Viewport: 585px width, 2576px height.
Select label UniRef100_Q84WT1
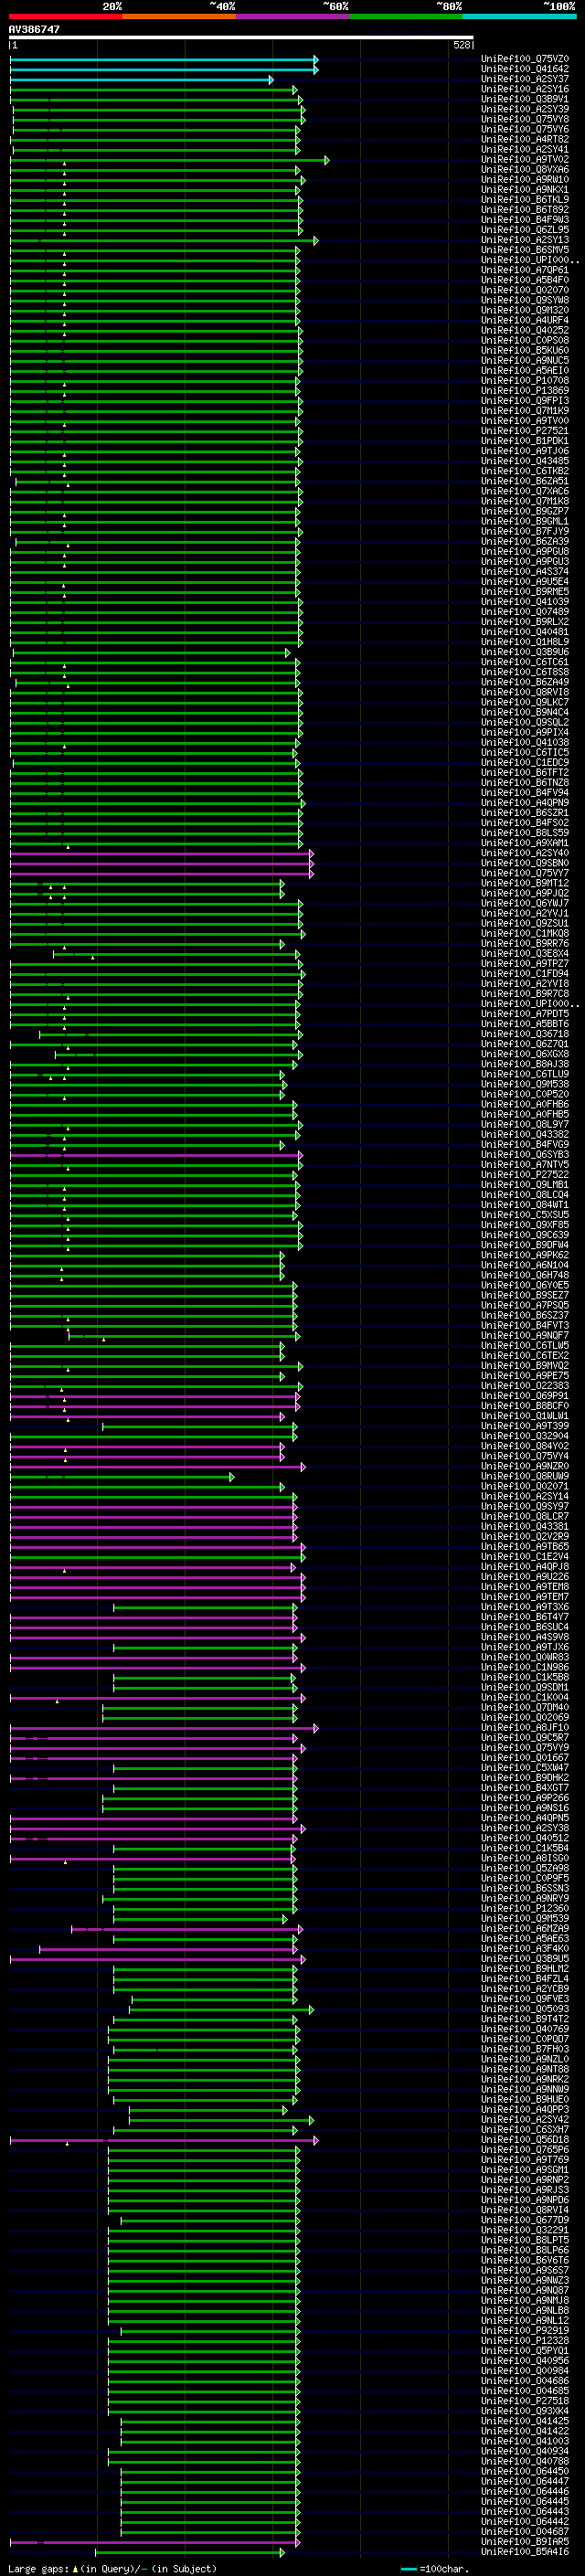tap(524, 1205)
